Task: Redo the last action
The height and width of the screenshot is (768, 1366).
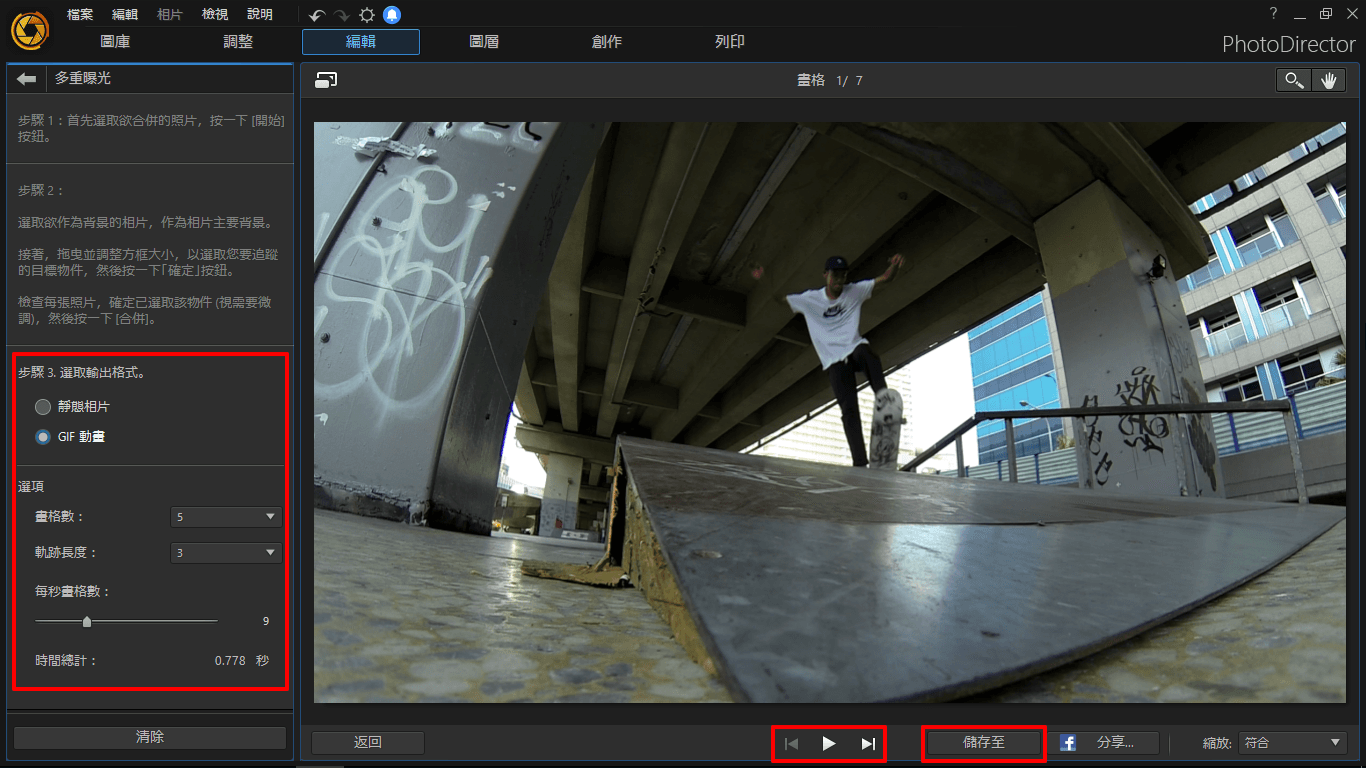Action: pos(342,15)
